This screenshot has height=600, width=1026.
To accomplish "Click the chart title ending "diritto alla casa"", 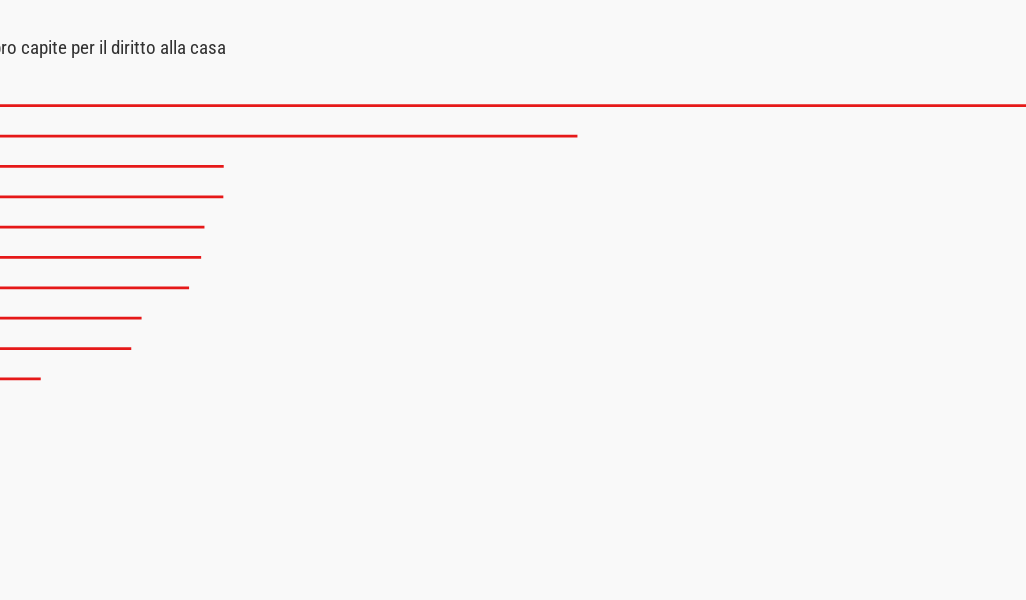I will (112, 48).
